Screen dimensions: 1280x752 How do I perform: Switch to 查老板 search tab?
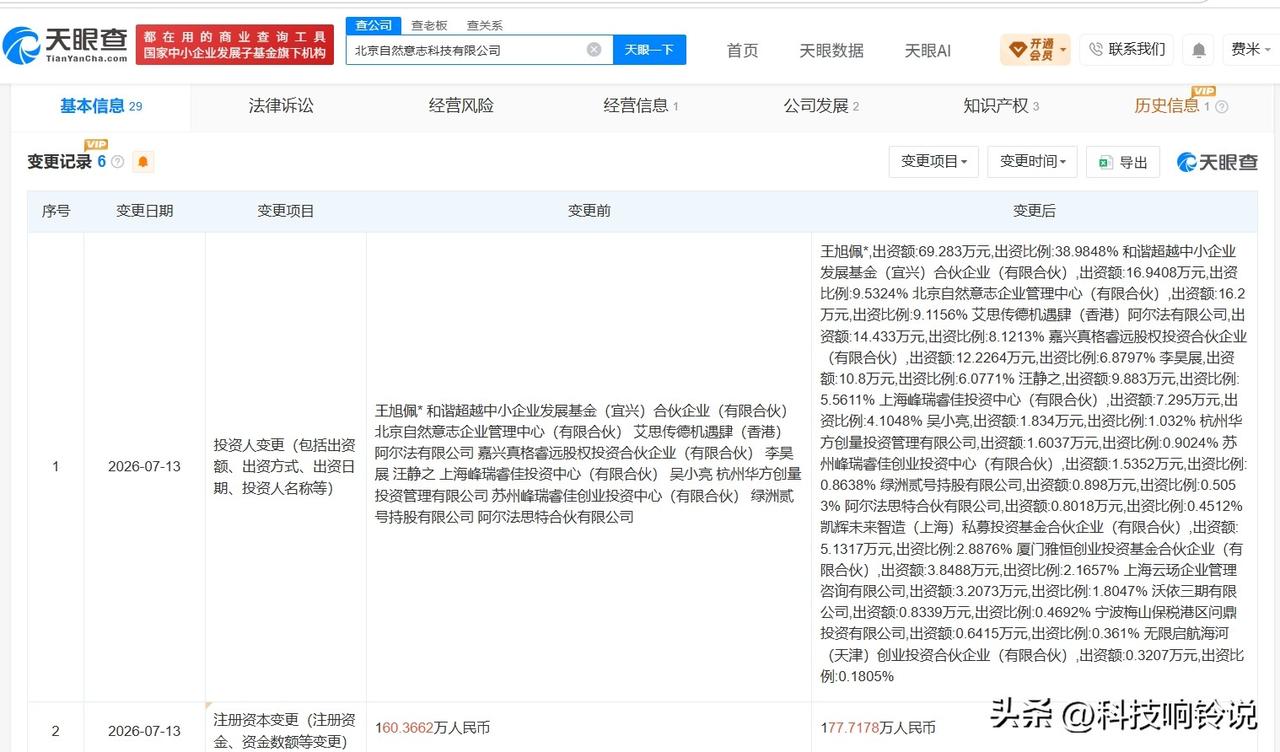pyautogui.click(x=429, y=25)
